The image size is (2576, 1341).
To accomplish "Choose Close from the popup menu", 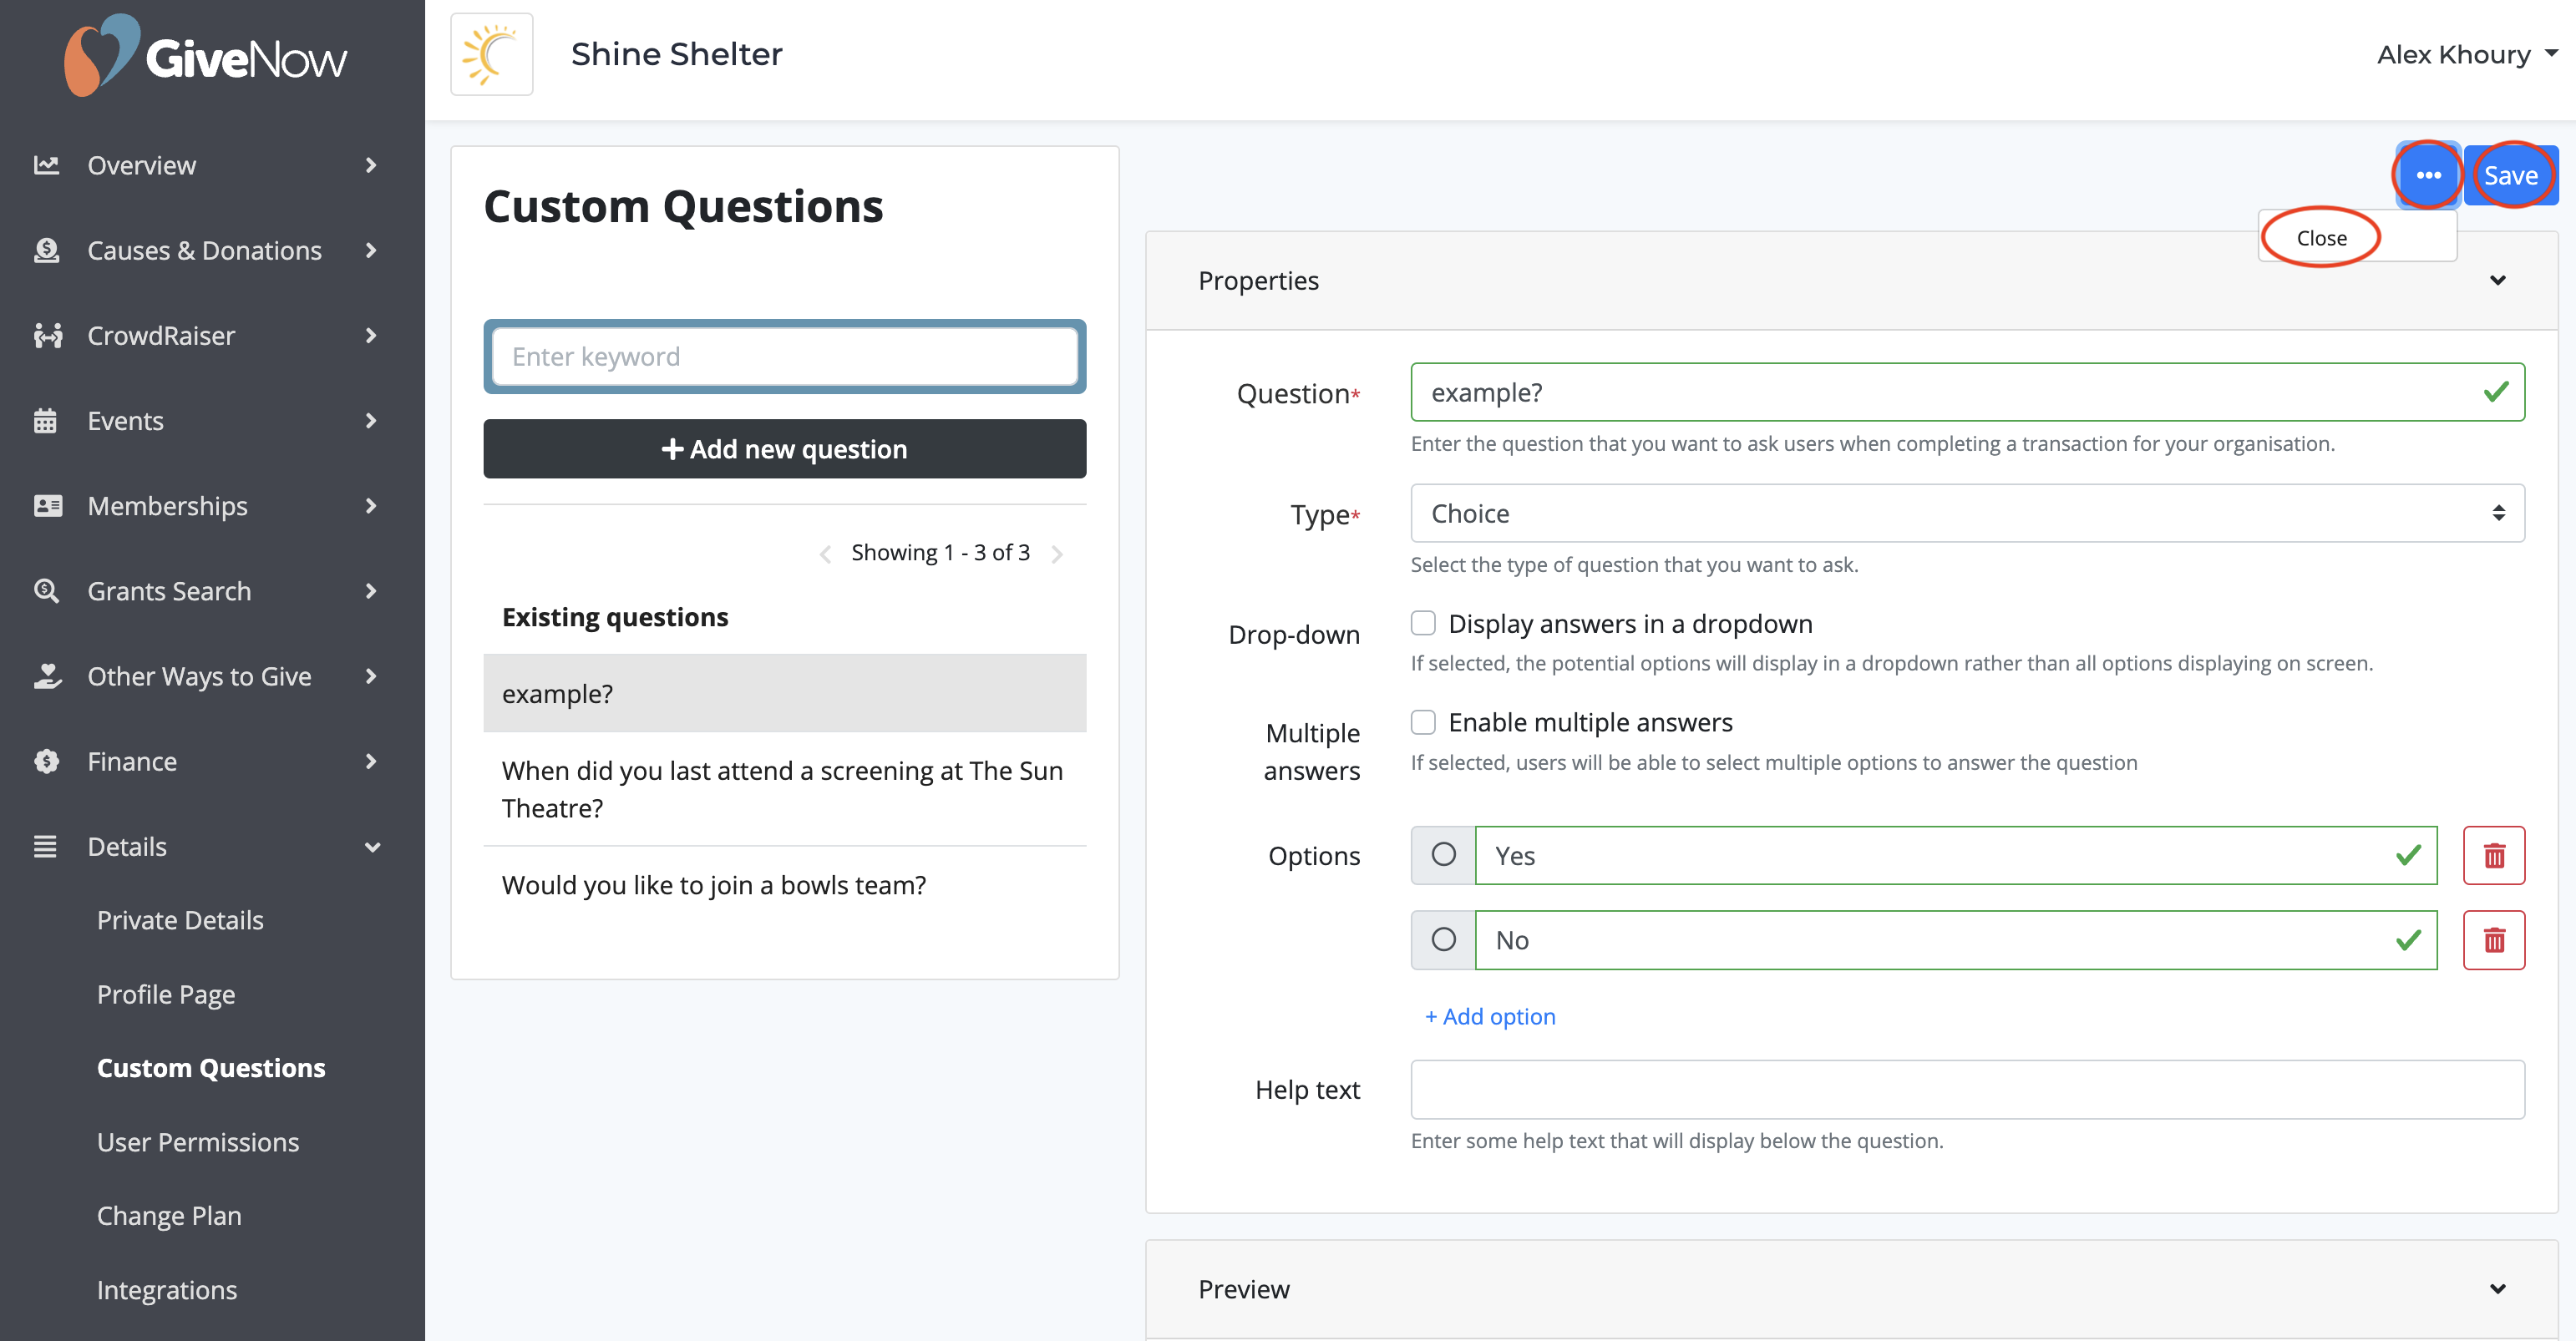I will click(2321, 238).
